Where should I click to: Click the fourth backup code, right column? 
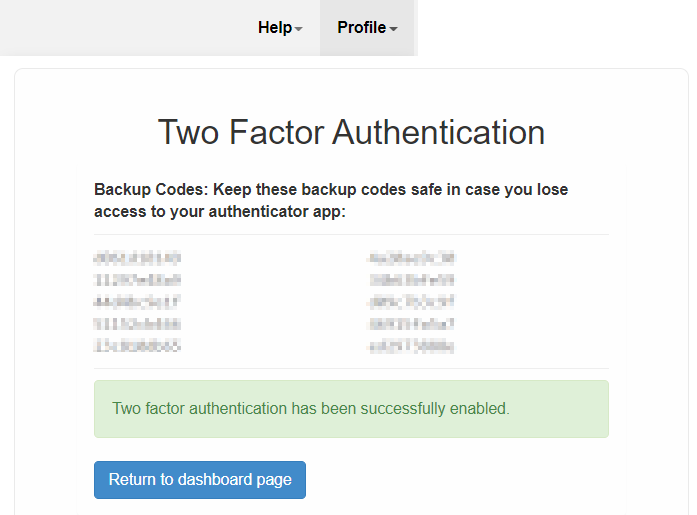click(x=412, y=323)
